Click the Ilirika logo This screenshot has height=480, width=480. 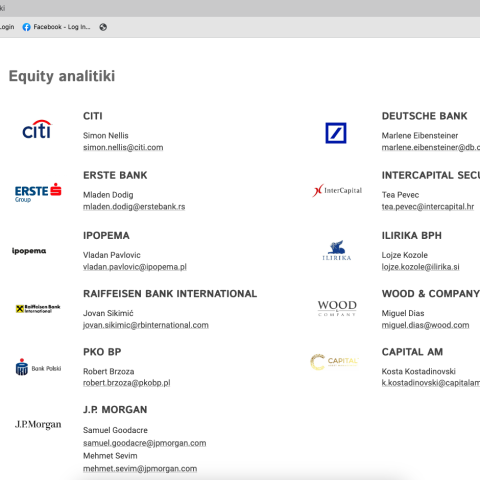pyautogui.click(x=337, y=250)
